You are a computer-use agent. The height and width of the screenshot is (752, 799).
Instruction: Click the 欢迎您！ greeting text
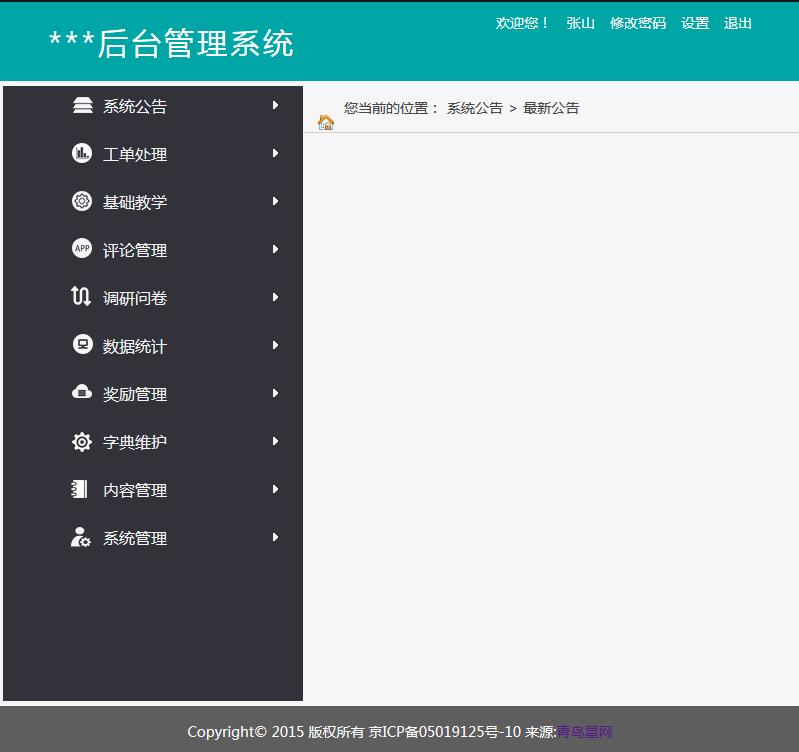(x=522, y=23)
